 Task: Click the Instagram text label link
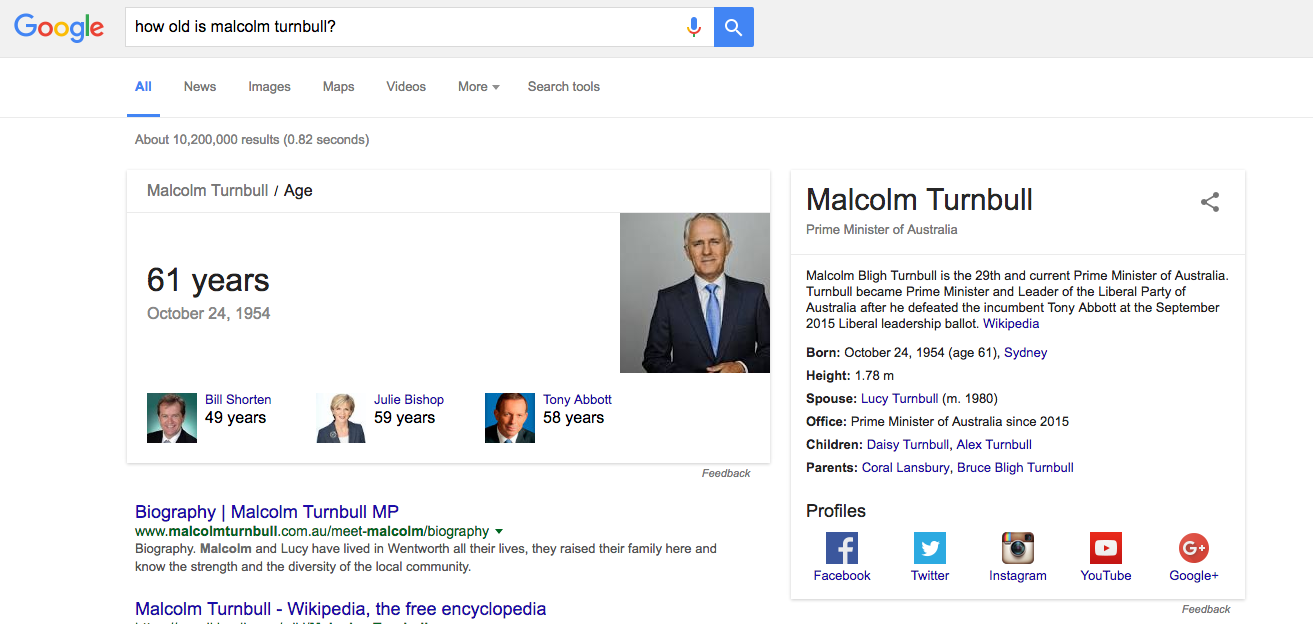(1018, 576)
